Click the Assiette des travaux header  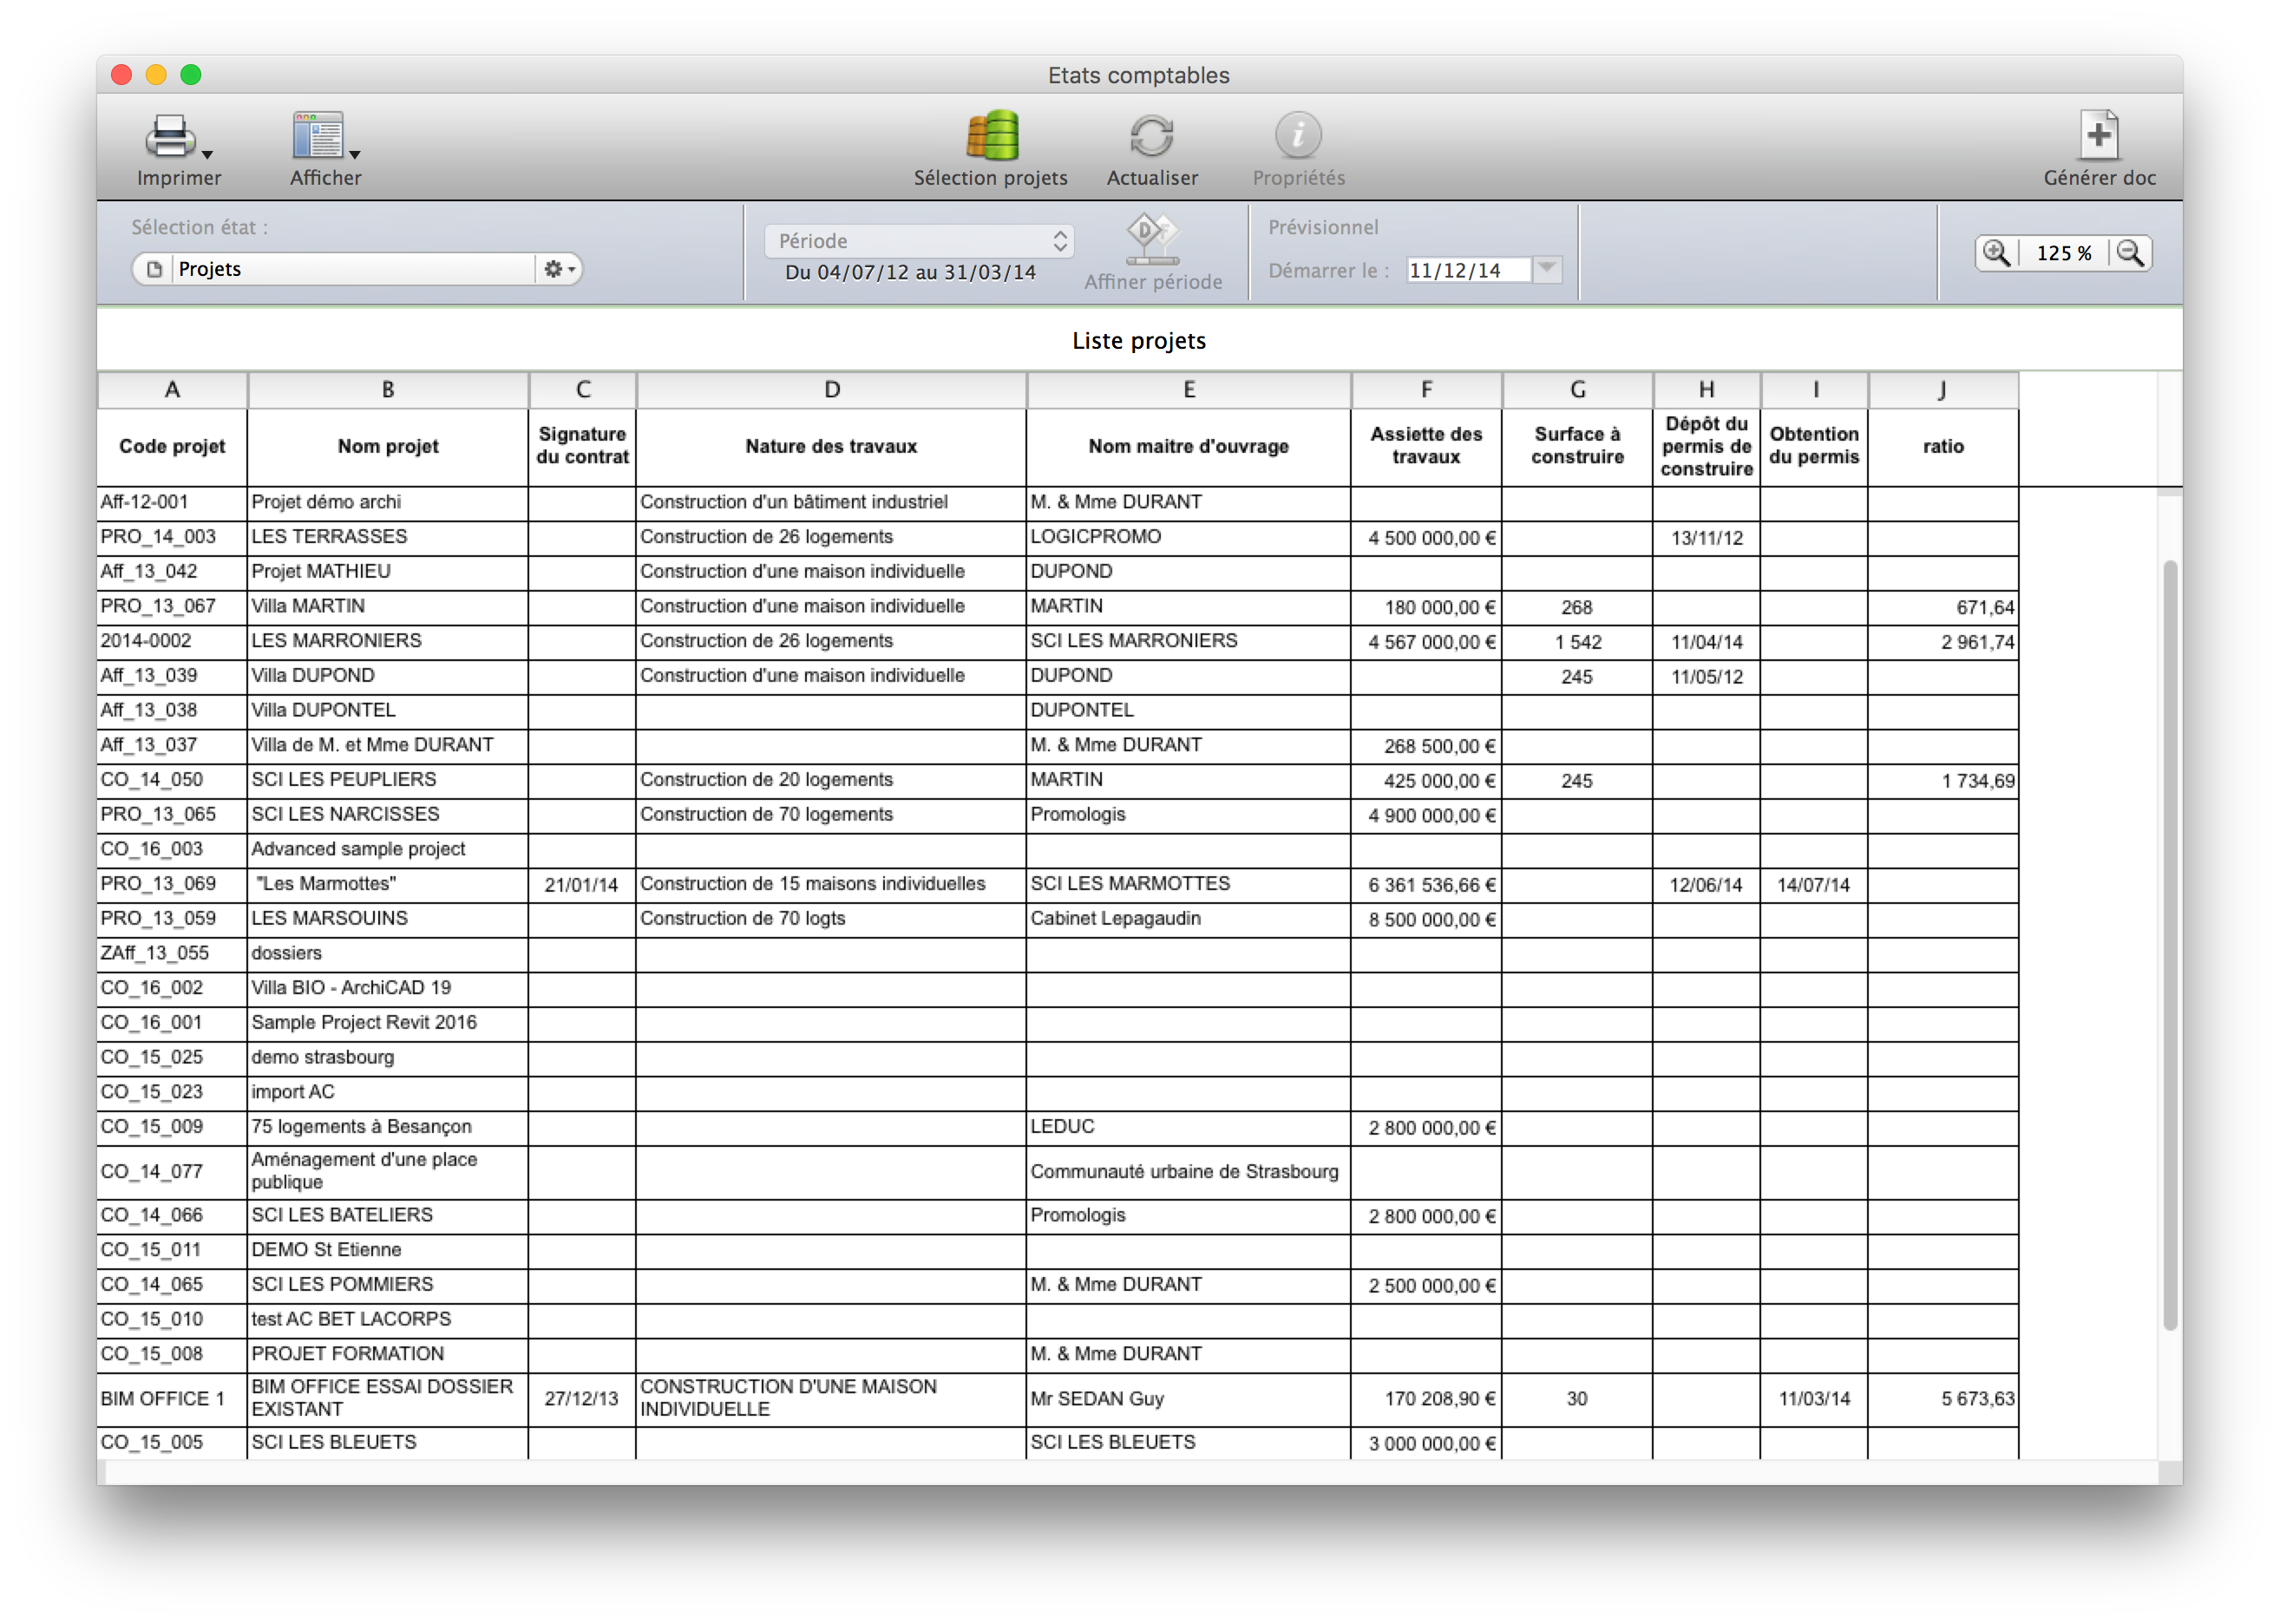1426,447
